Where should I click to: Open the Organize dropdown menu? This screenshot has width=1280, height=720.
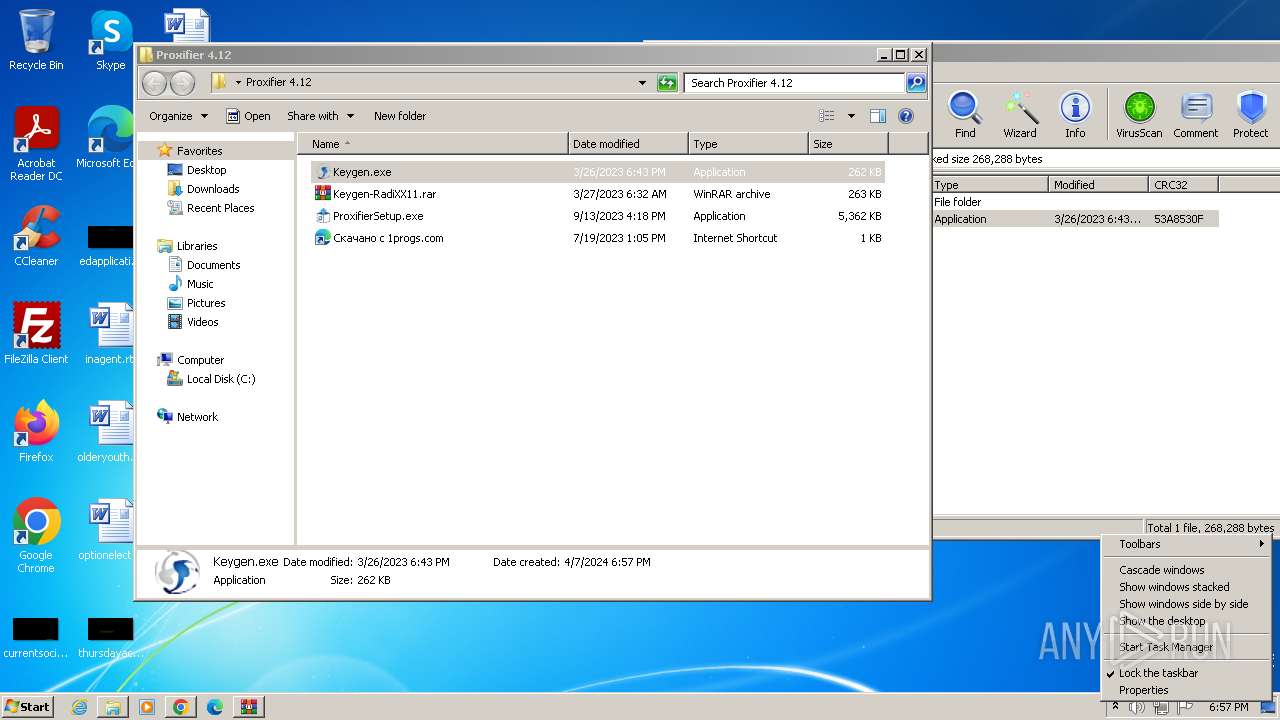pyautogui.click(x=178, y=116)
